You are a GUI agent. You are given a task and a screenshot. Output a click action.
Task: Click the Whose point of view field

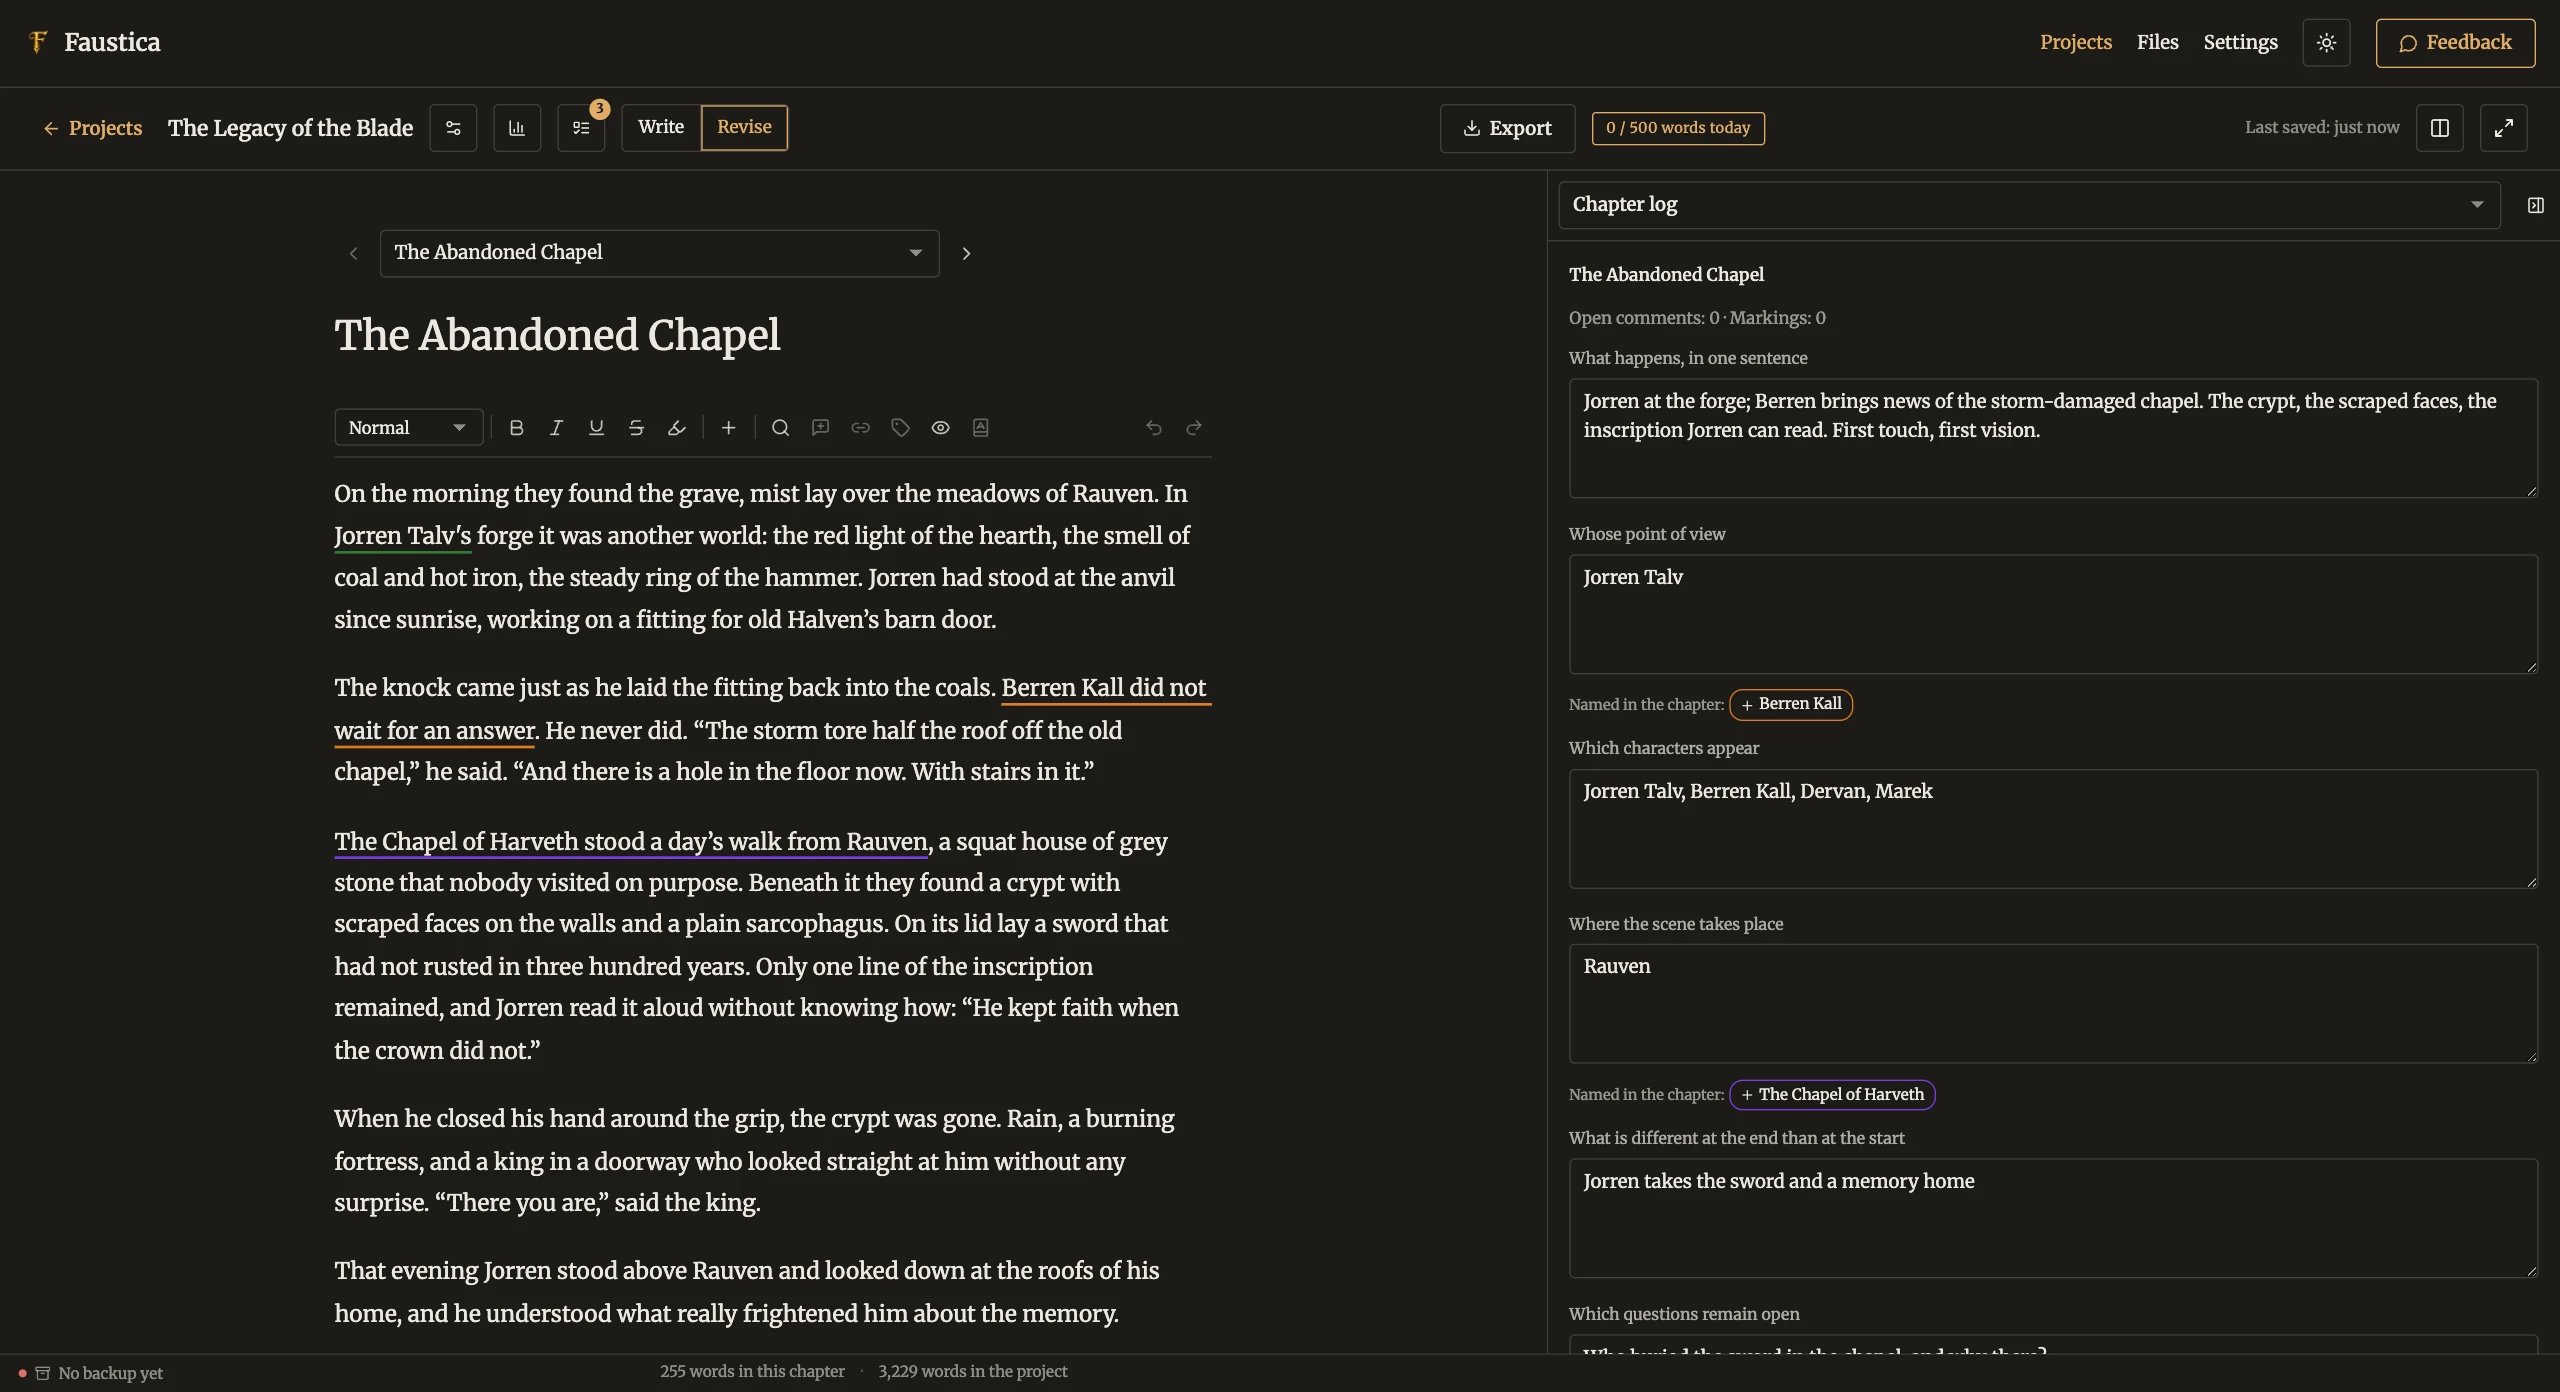[x=2053, y=614]
